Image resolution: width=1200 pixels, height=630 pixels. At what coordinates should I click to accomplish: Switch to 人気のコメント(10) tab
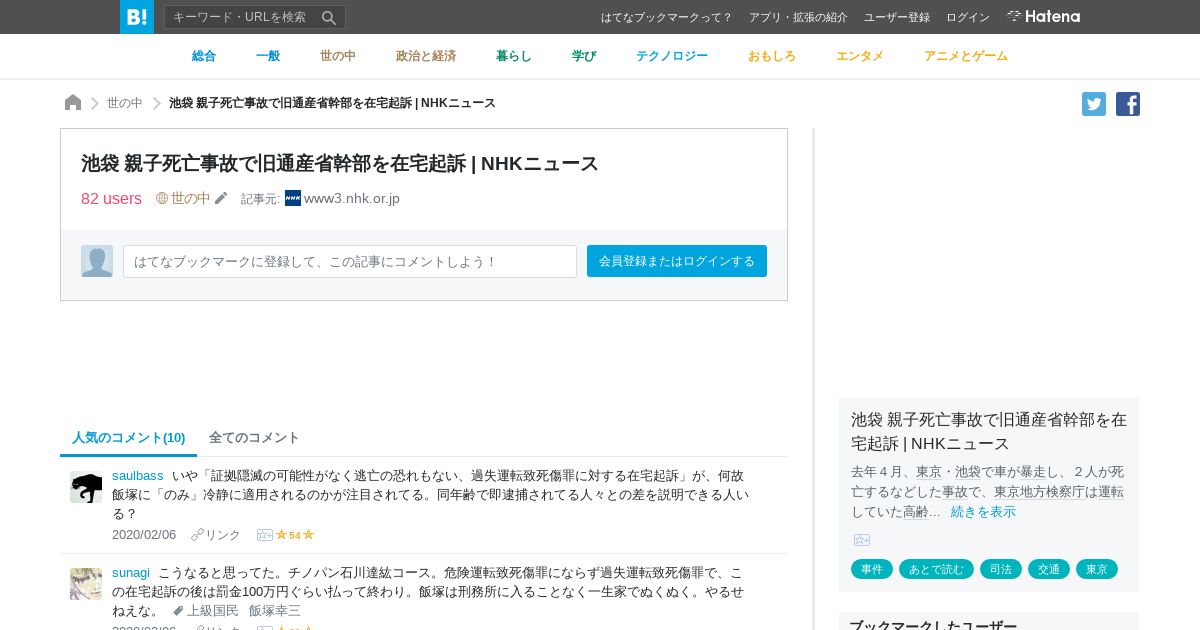coord(128,438)
